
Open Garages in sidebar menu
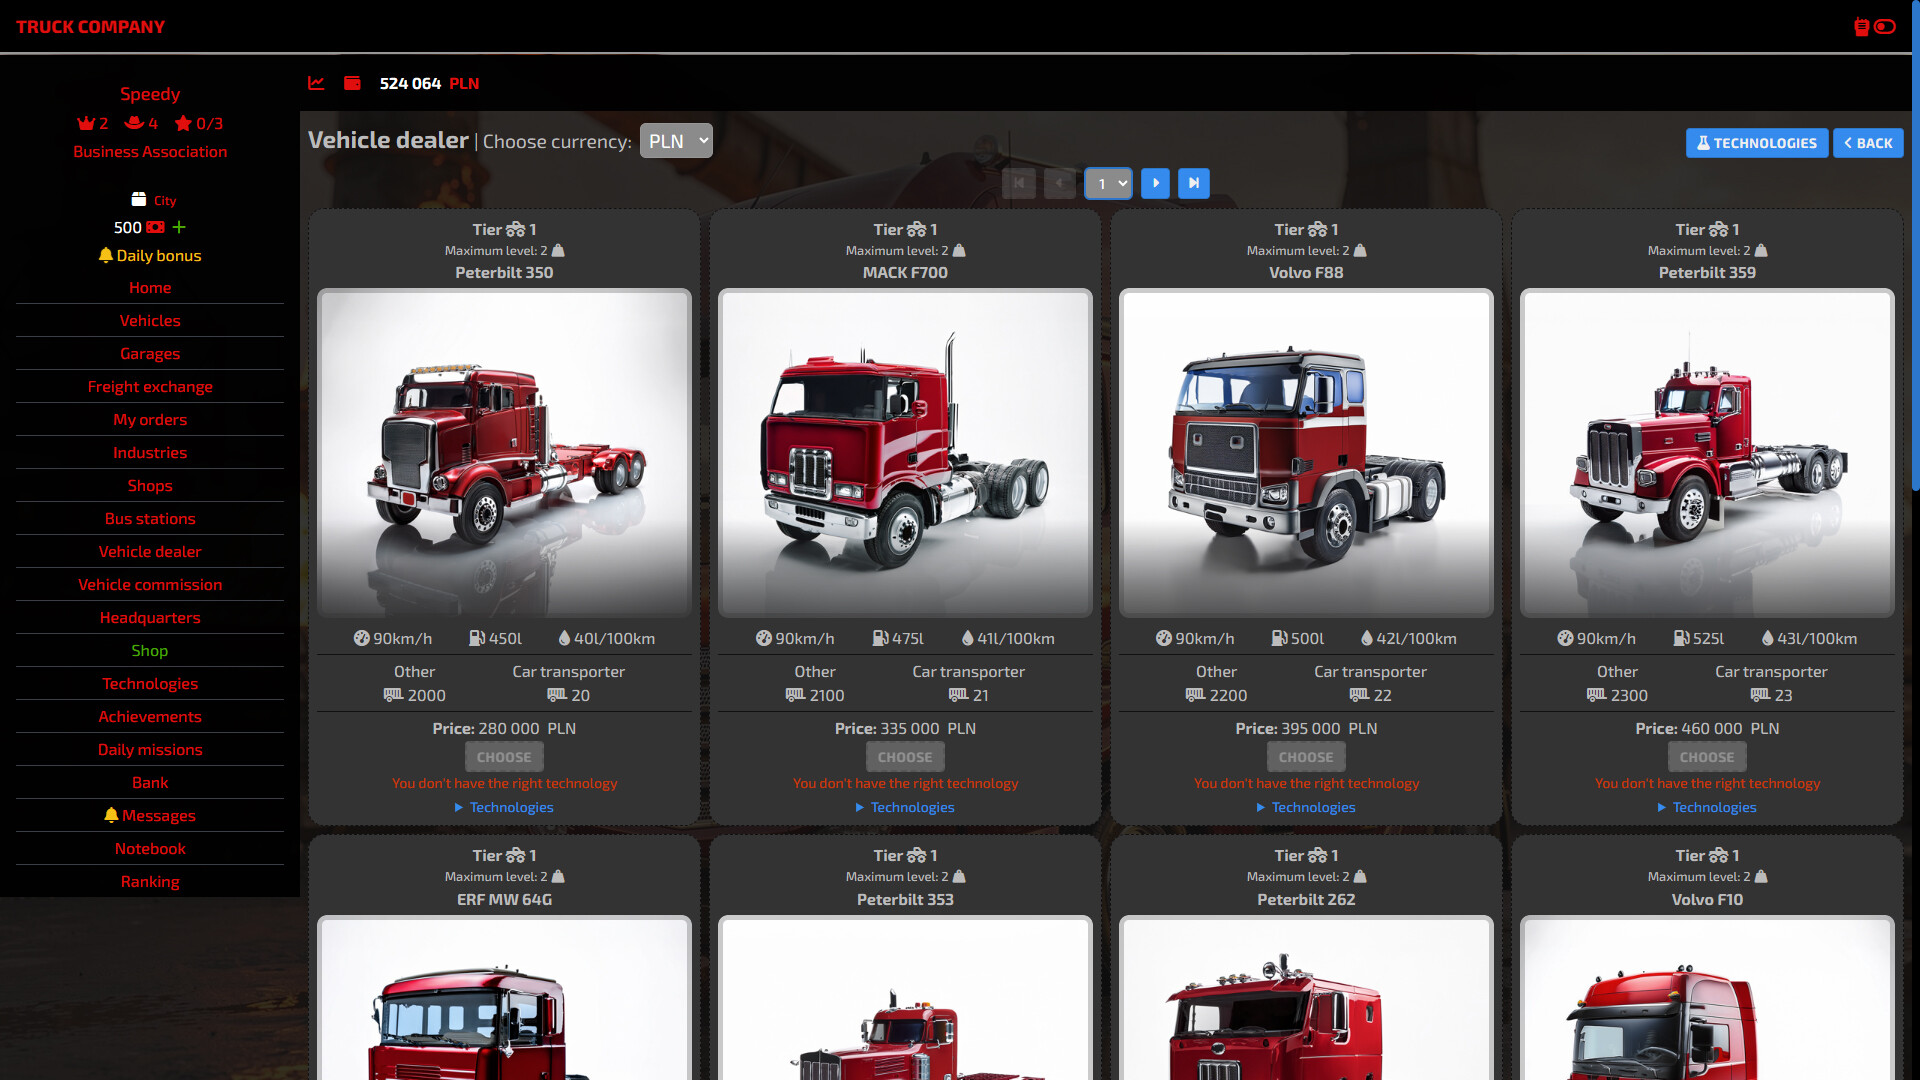click(x=150, y=354)
